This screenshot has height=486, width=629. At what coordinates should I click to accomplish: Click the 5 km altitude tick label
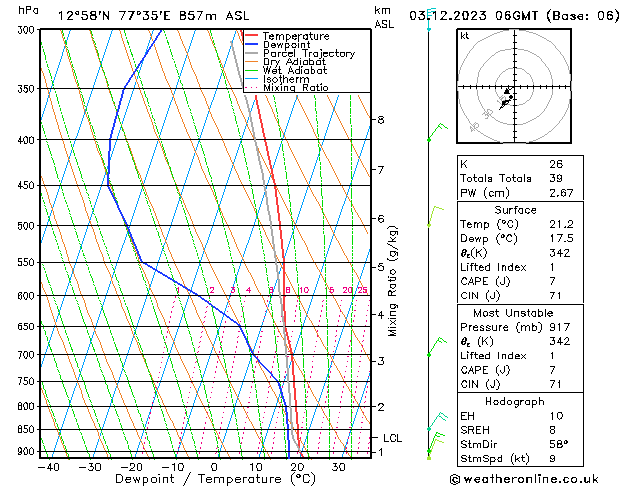(381, 267)
